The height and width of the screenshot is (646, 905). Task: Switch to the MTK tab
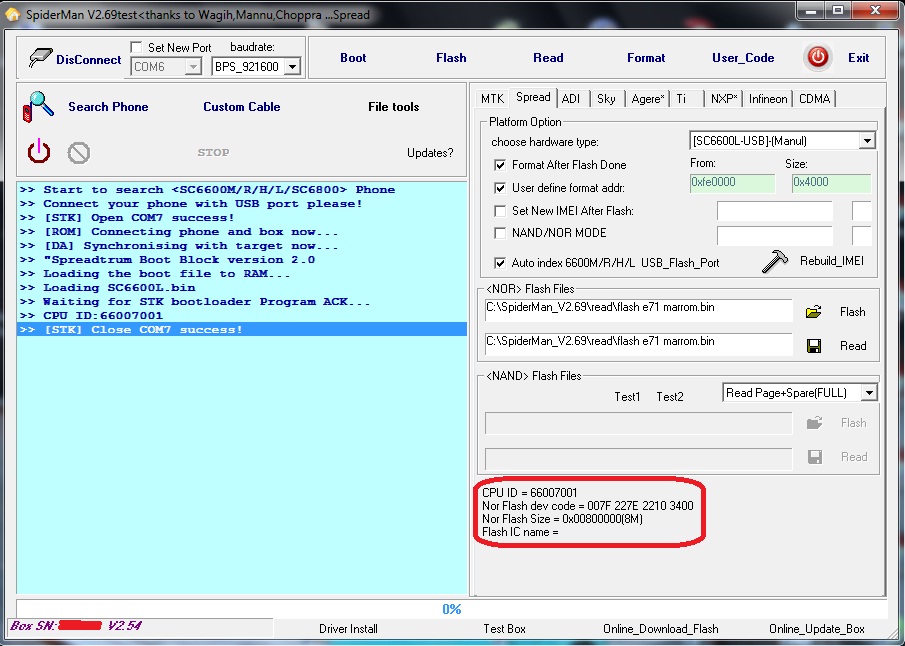point(492,98)
